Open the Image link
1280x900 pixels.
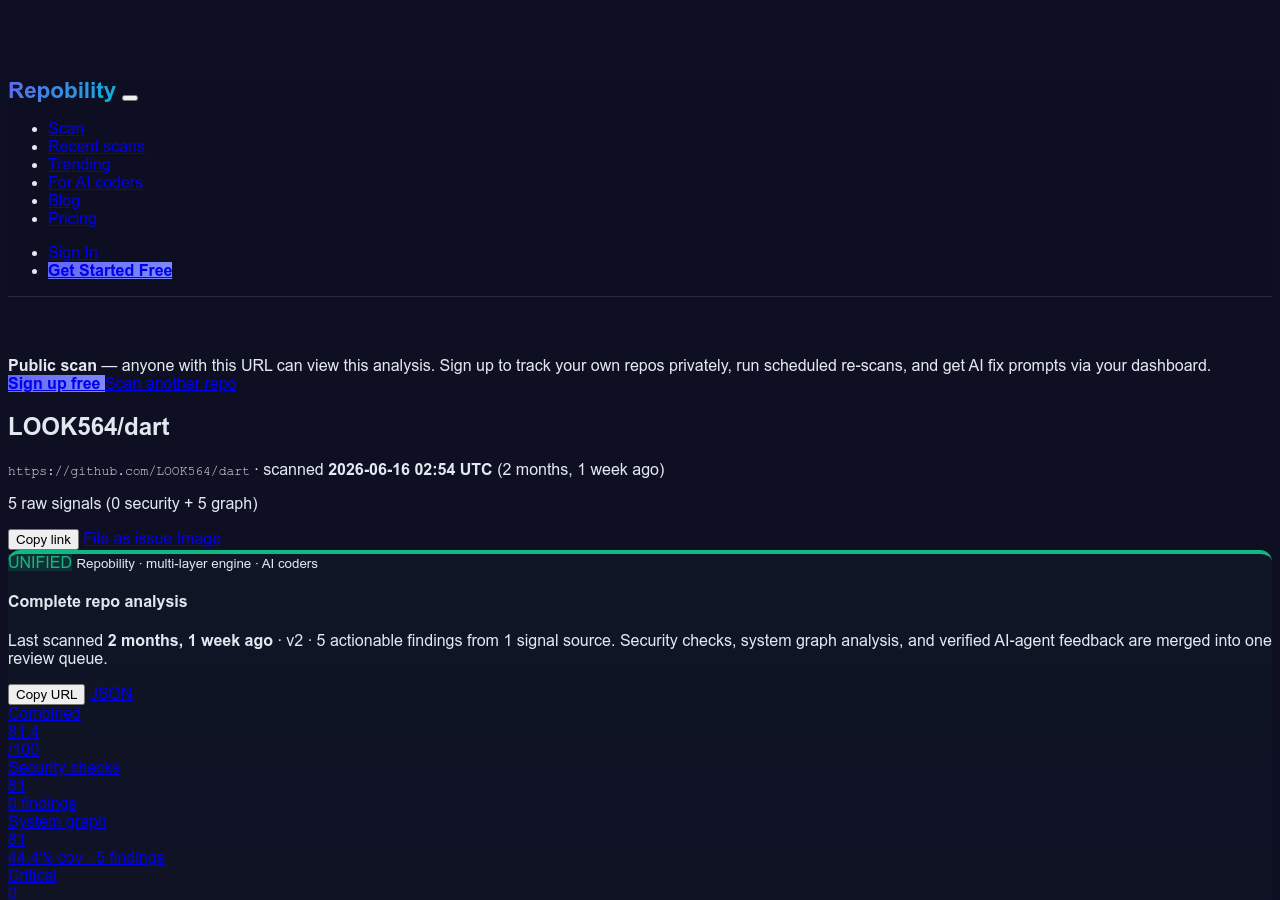click(x=199, y=538)
